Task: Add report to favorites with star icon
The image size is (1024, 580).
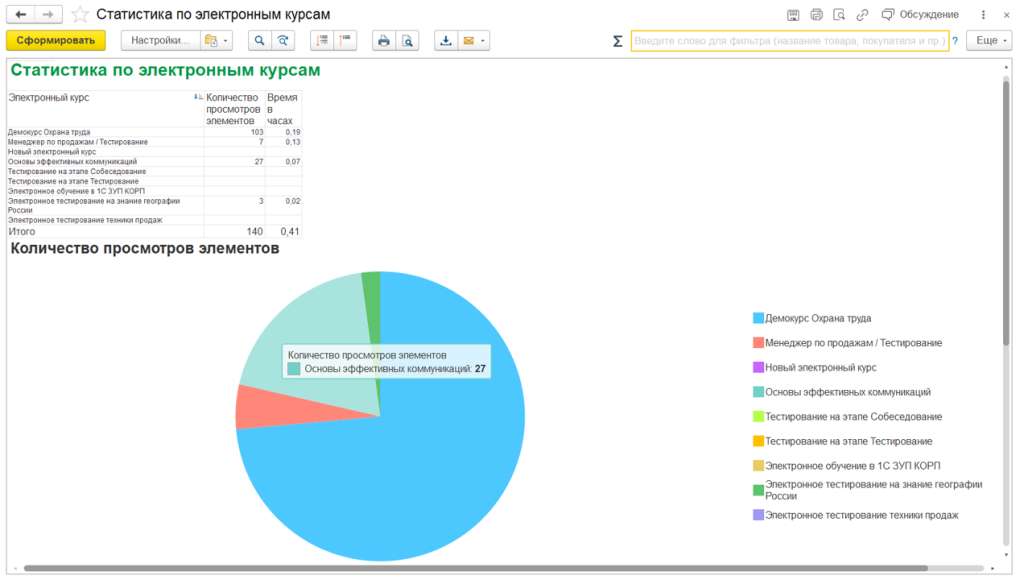Action: (80, 15)
